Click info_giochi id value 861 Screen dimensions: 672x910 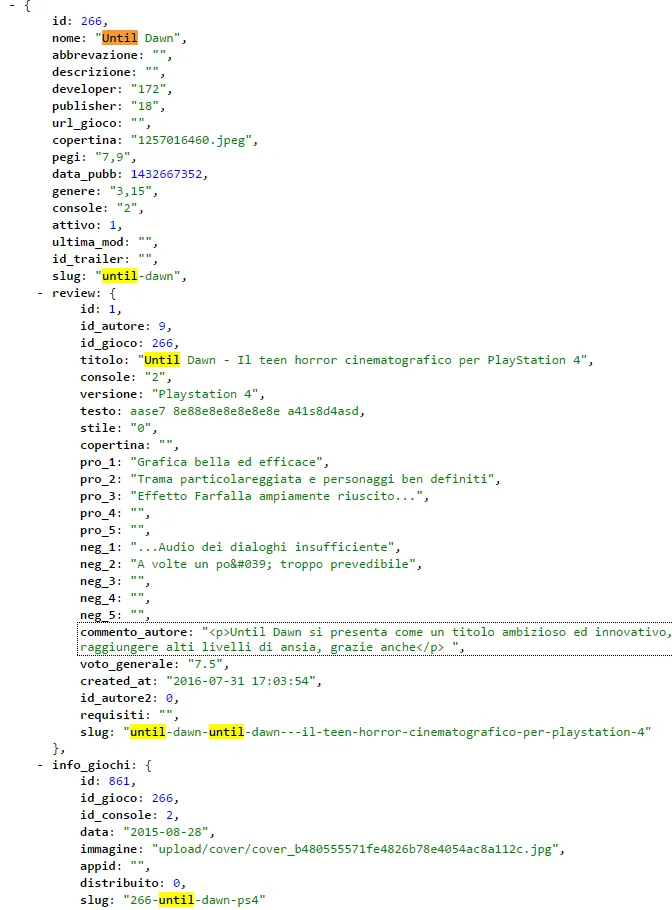pyautogui.click(x=120, y=781)
